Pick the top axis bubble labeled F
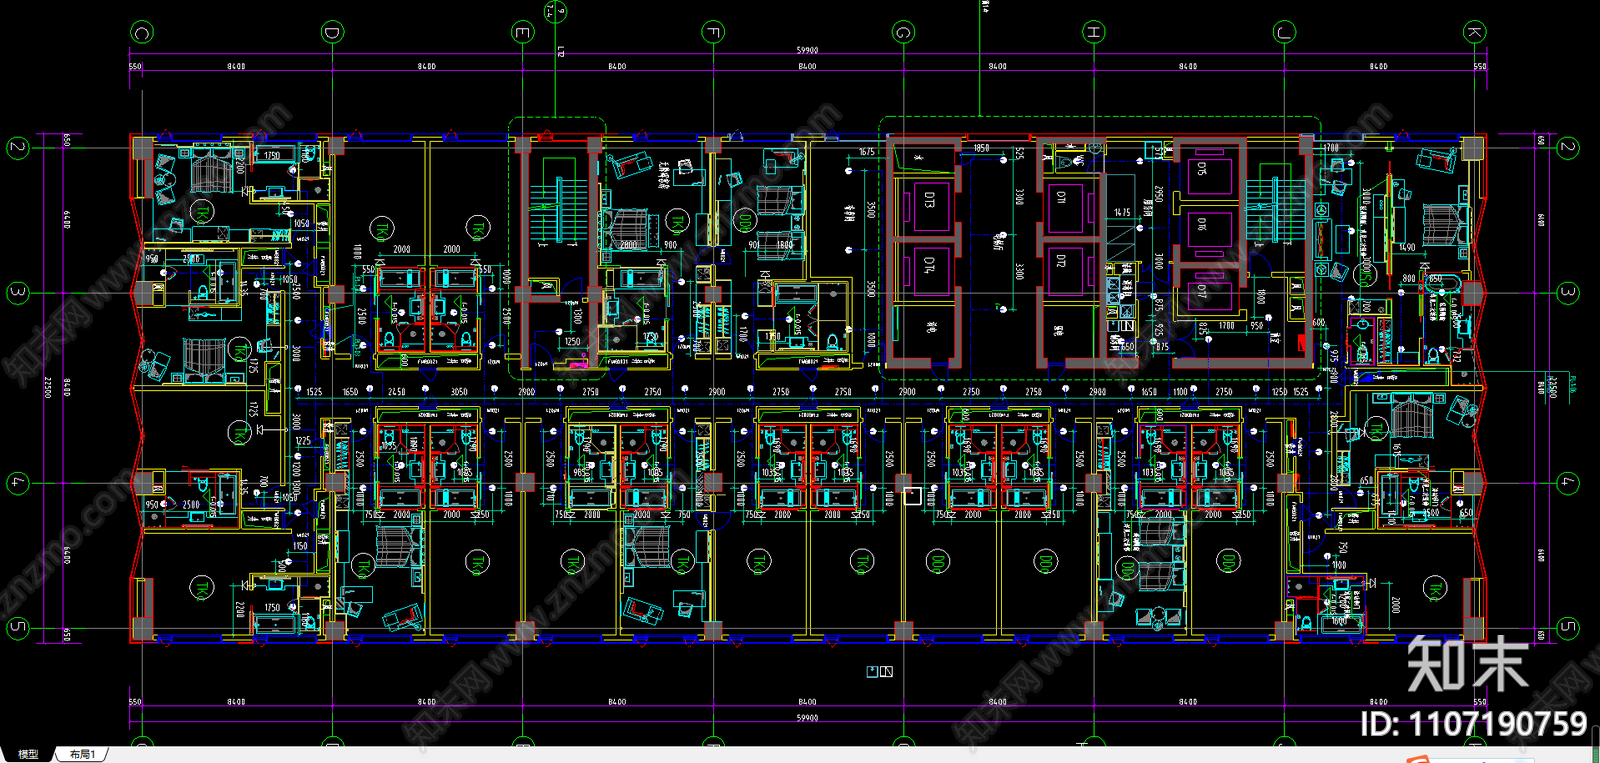Screen dimensions: 1600x763 point(713,33)
